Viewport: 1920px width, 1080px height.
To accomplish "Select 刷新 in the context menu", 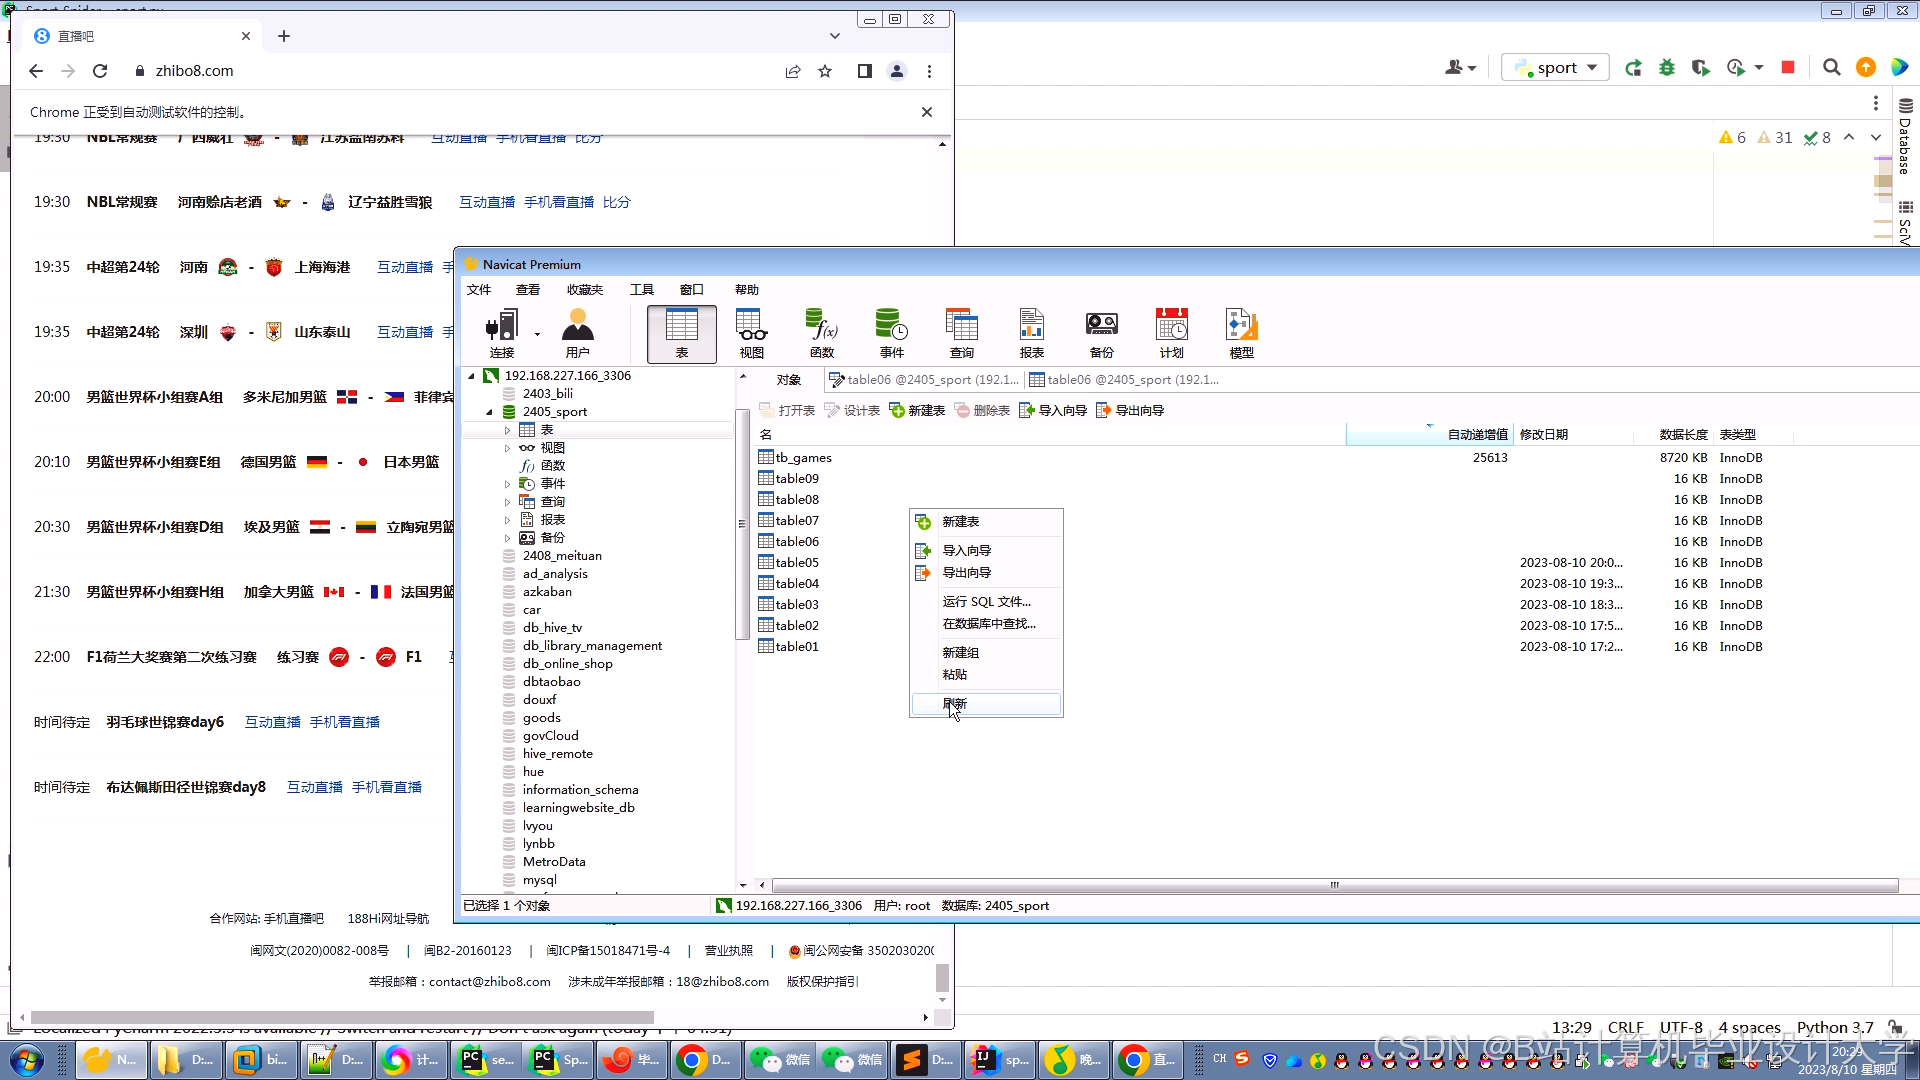I will pyautogui.click(x=955, y=704).
